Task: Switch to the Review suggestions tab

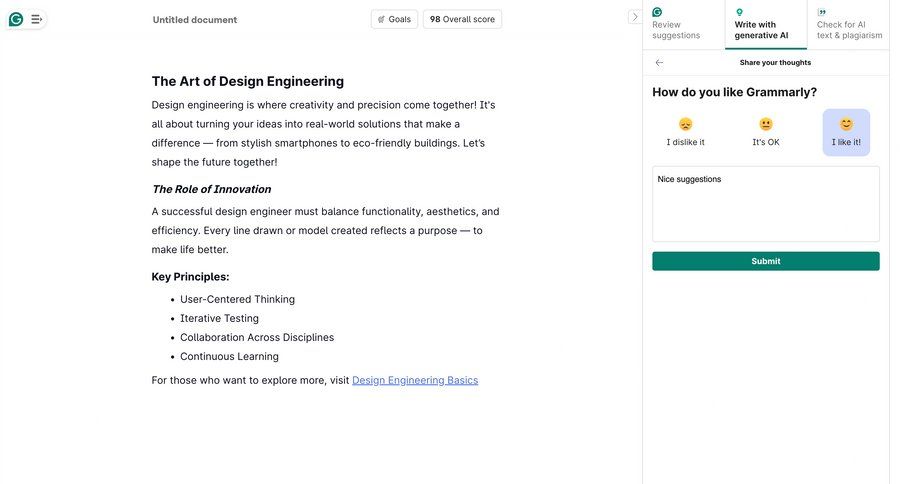Action: pyautogui.click(x=684, y=25)
